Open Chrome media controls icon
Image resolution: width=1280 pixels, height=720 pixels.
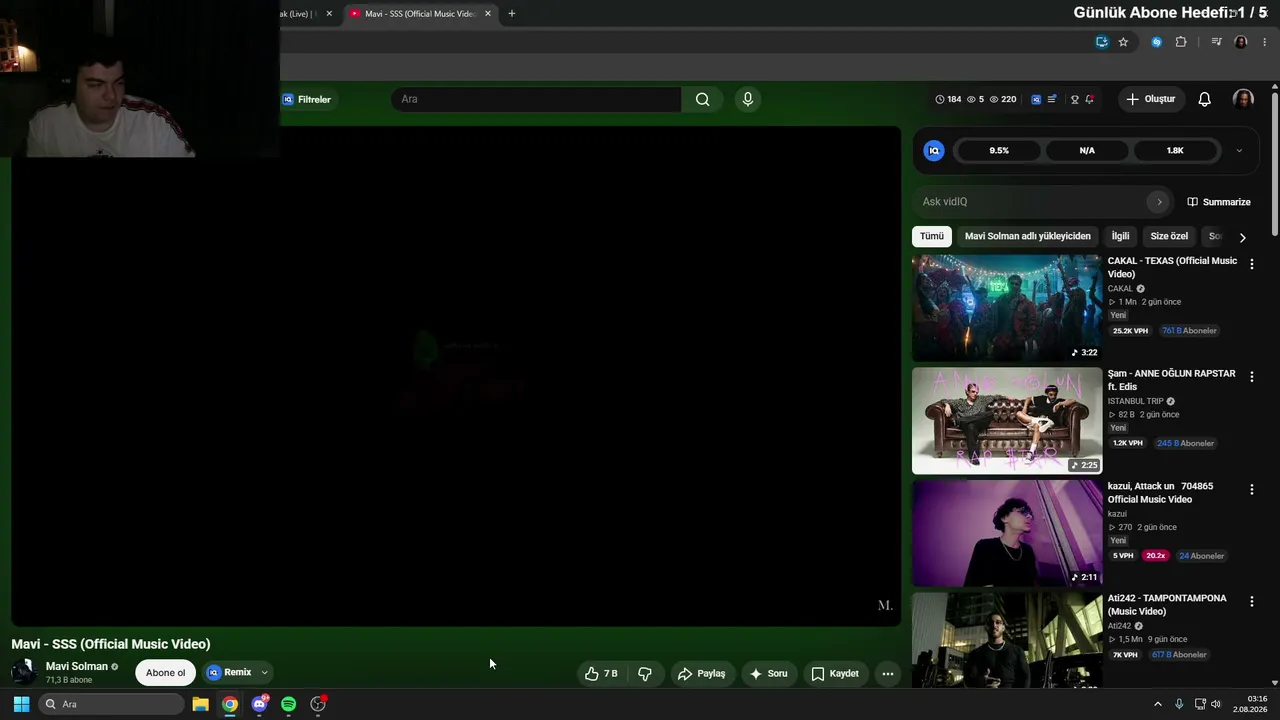[x=1216, y=42]
